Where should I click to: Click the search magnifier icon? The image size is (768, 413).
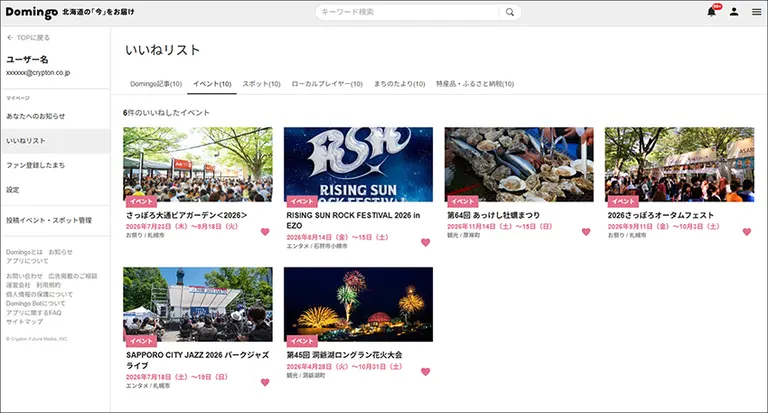point(510,12)
